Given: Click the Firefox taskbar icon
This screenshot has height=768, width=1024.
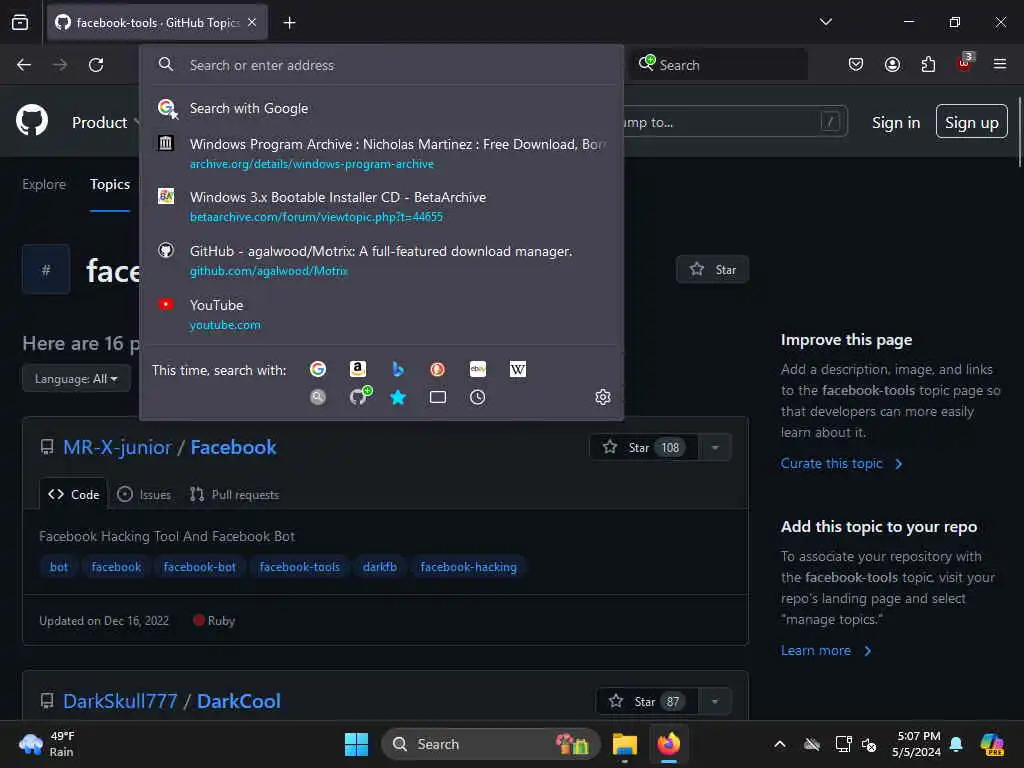Looking at the screenshot, I should [668, 744].
